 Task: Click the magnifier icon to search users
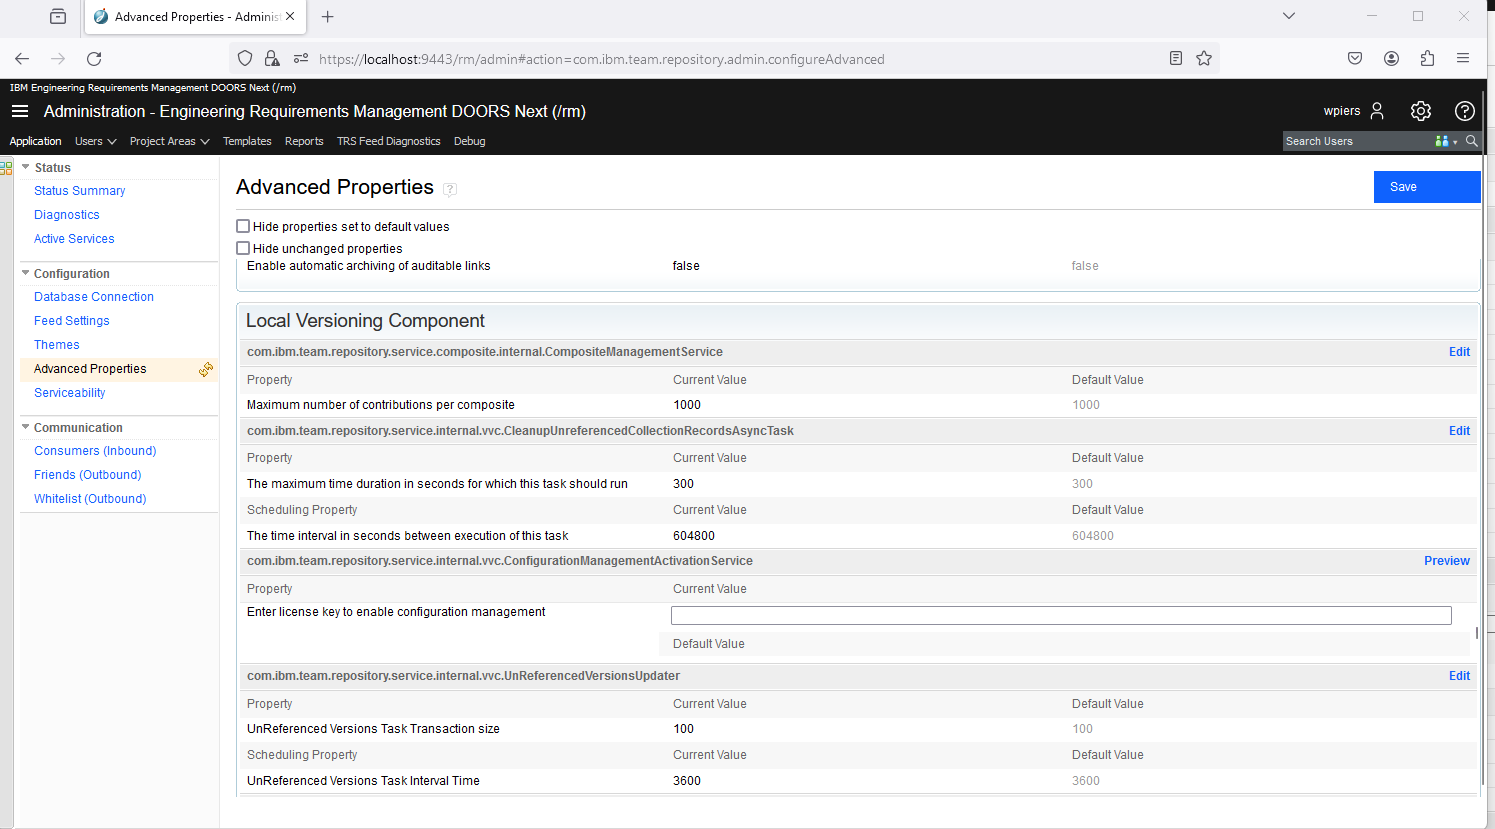(x=1472, y=141)
